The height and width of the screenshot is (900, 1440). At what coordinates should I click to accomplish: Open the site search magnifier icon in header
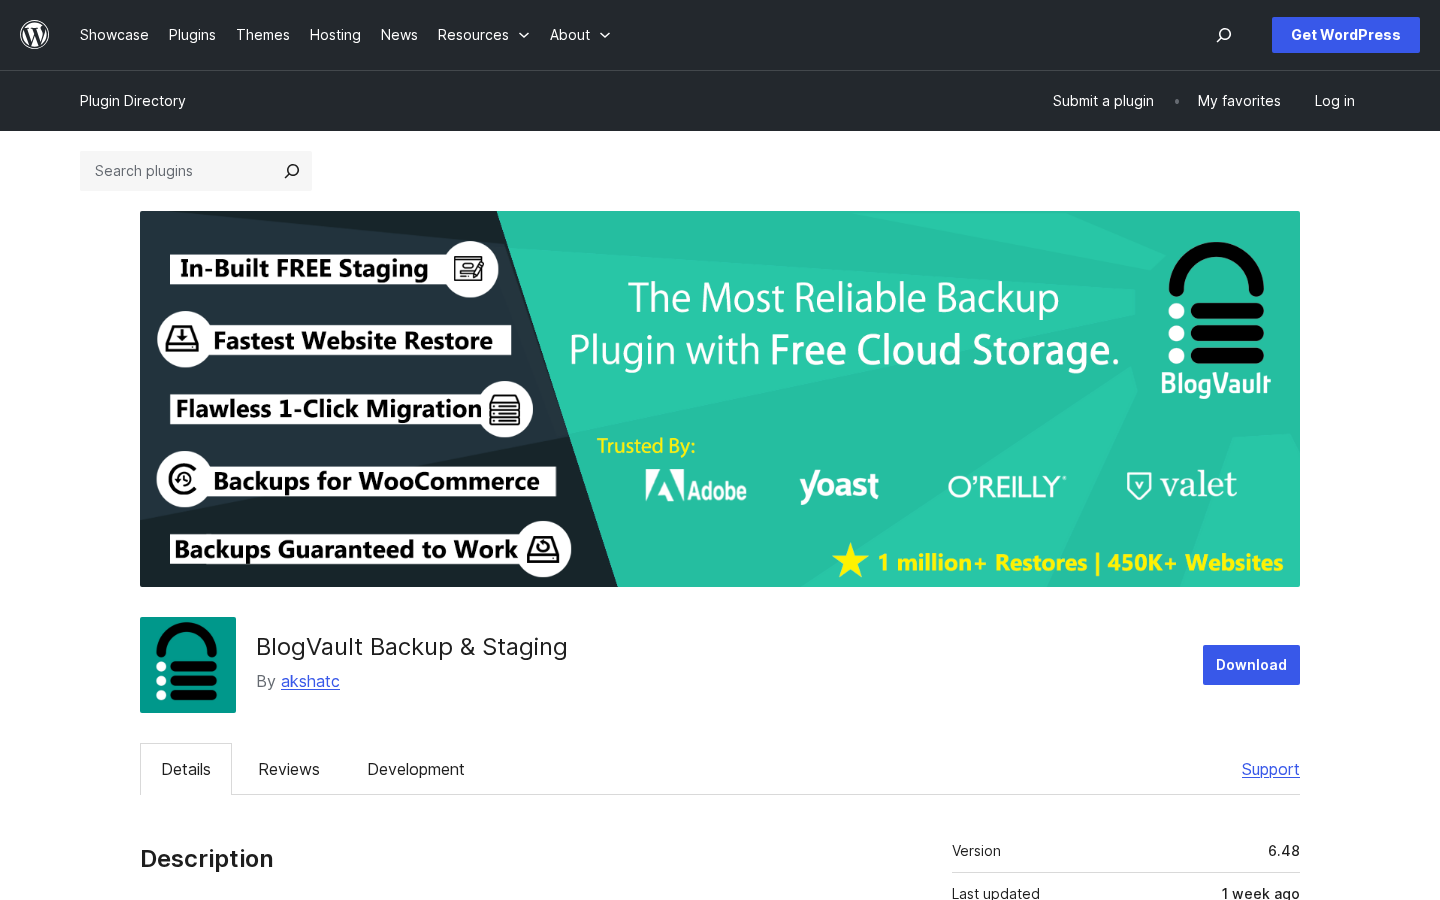pyautogui.click(x=1224, y=35)
